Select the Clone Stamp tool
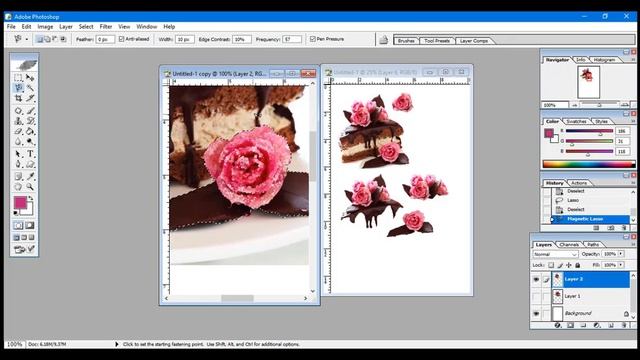 pyautogui.click(x=18, y=121)
